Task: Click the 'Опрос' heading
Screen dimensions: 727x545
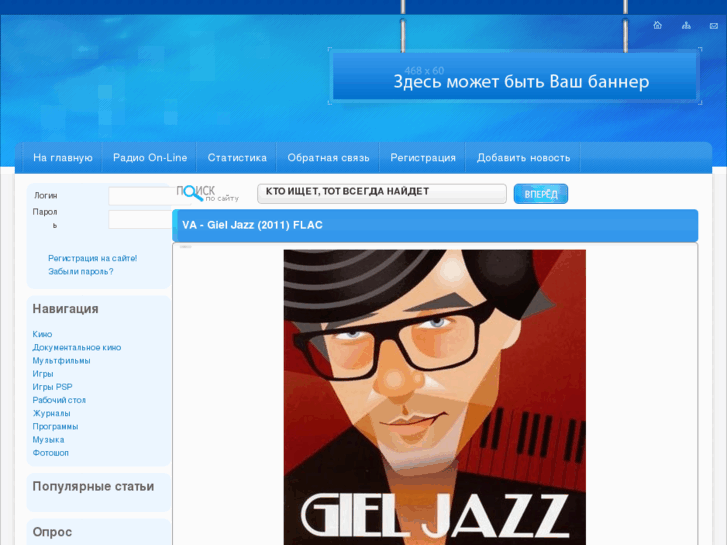Action: pos(52,532)
